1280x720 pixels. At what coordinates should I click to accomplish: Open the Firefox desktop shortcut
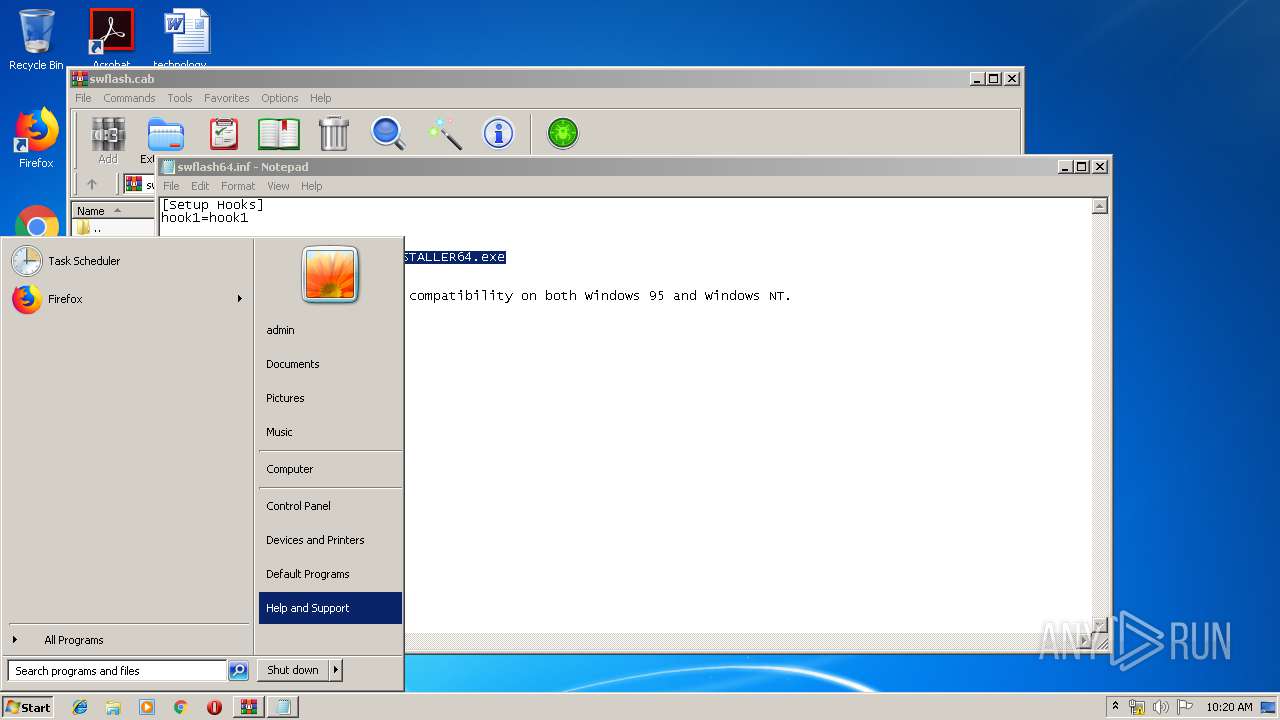coord(36,138)
